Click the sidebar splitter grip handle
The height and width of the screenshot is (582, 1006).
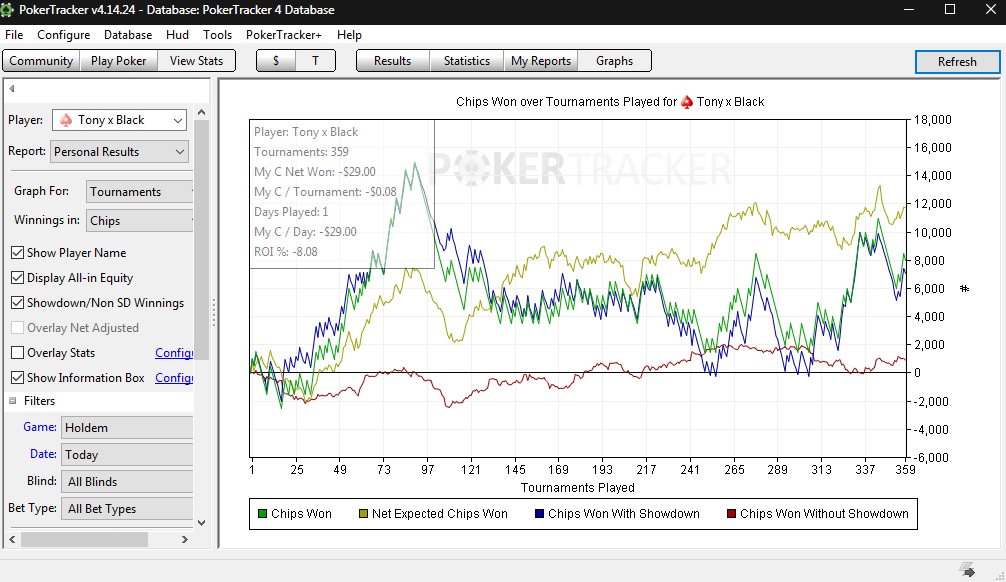[x=214, y=312]
